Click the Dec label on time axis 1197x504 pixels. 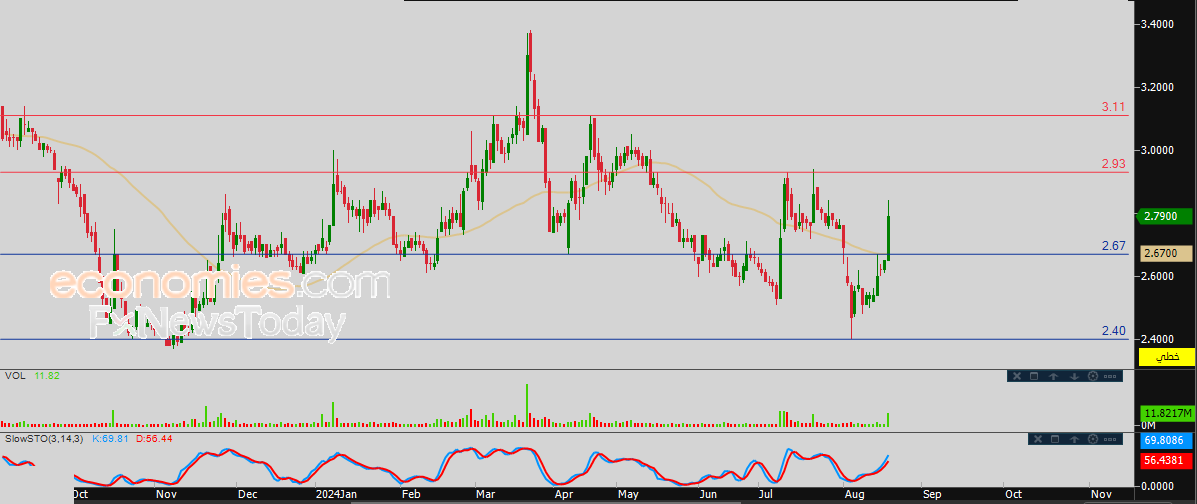pyautogui.click(x=247, y=495)
